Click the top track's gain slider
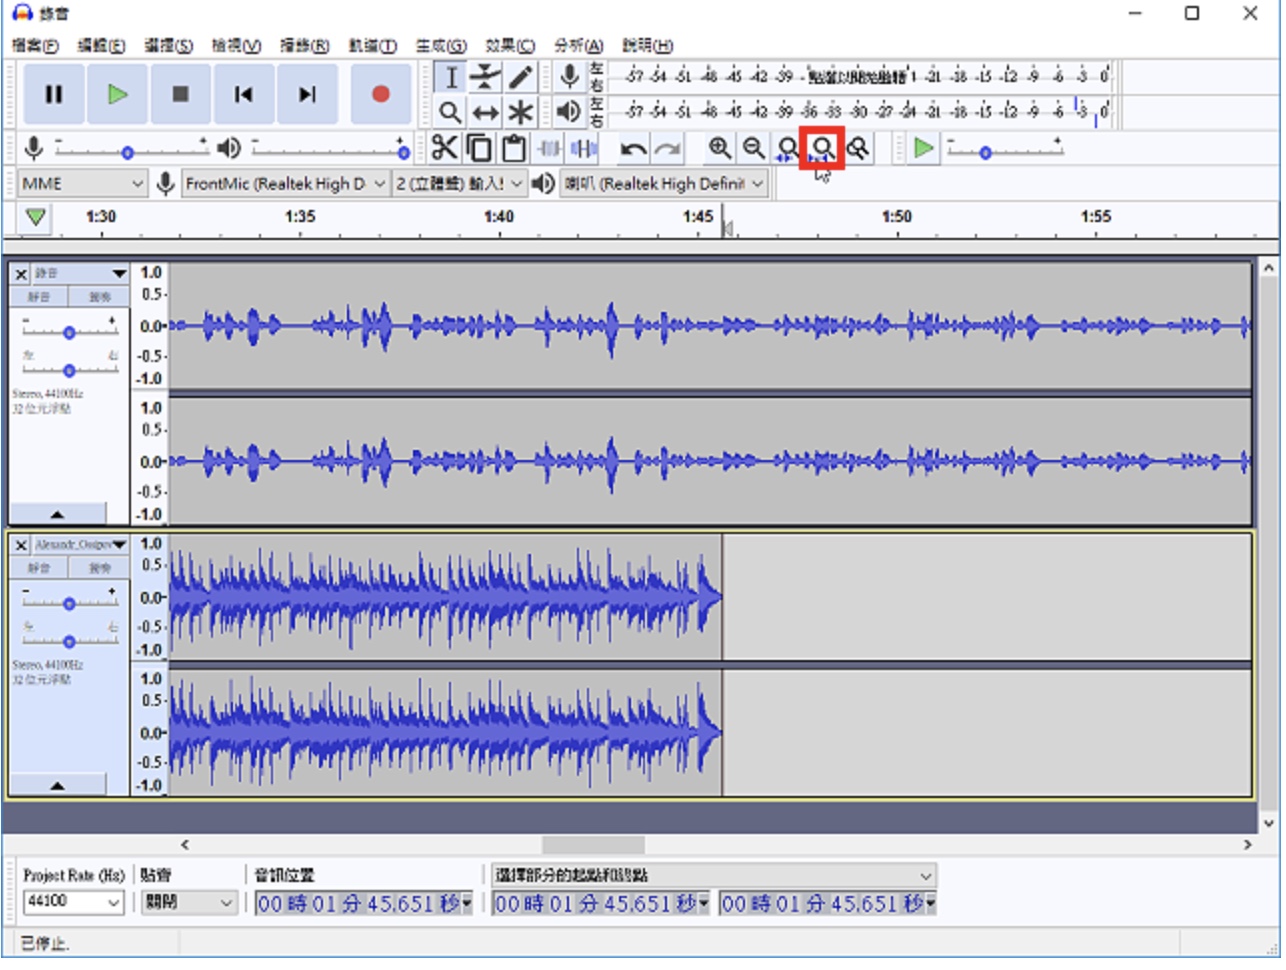1286x970 pixels. (x=69, y=329)
